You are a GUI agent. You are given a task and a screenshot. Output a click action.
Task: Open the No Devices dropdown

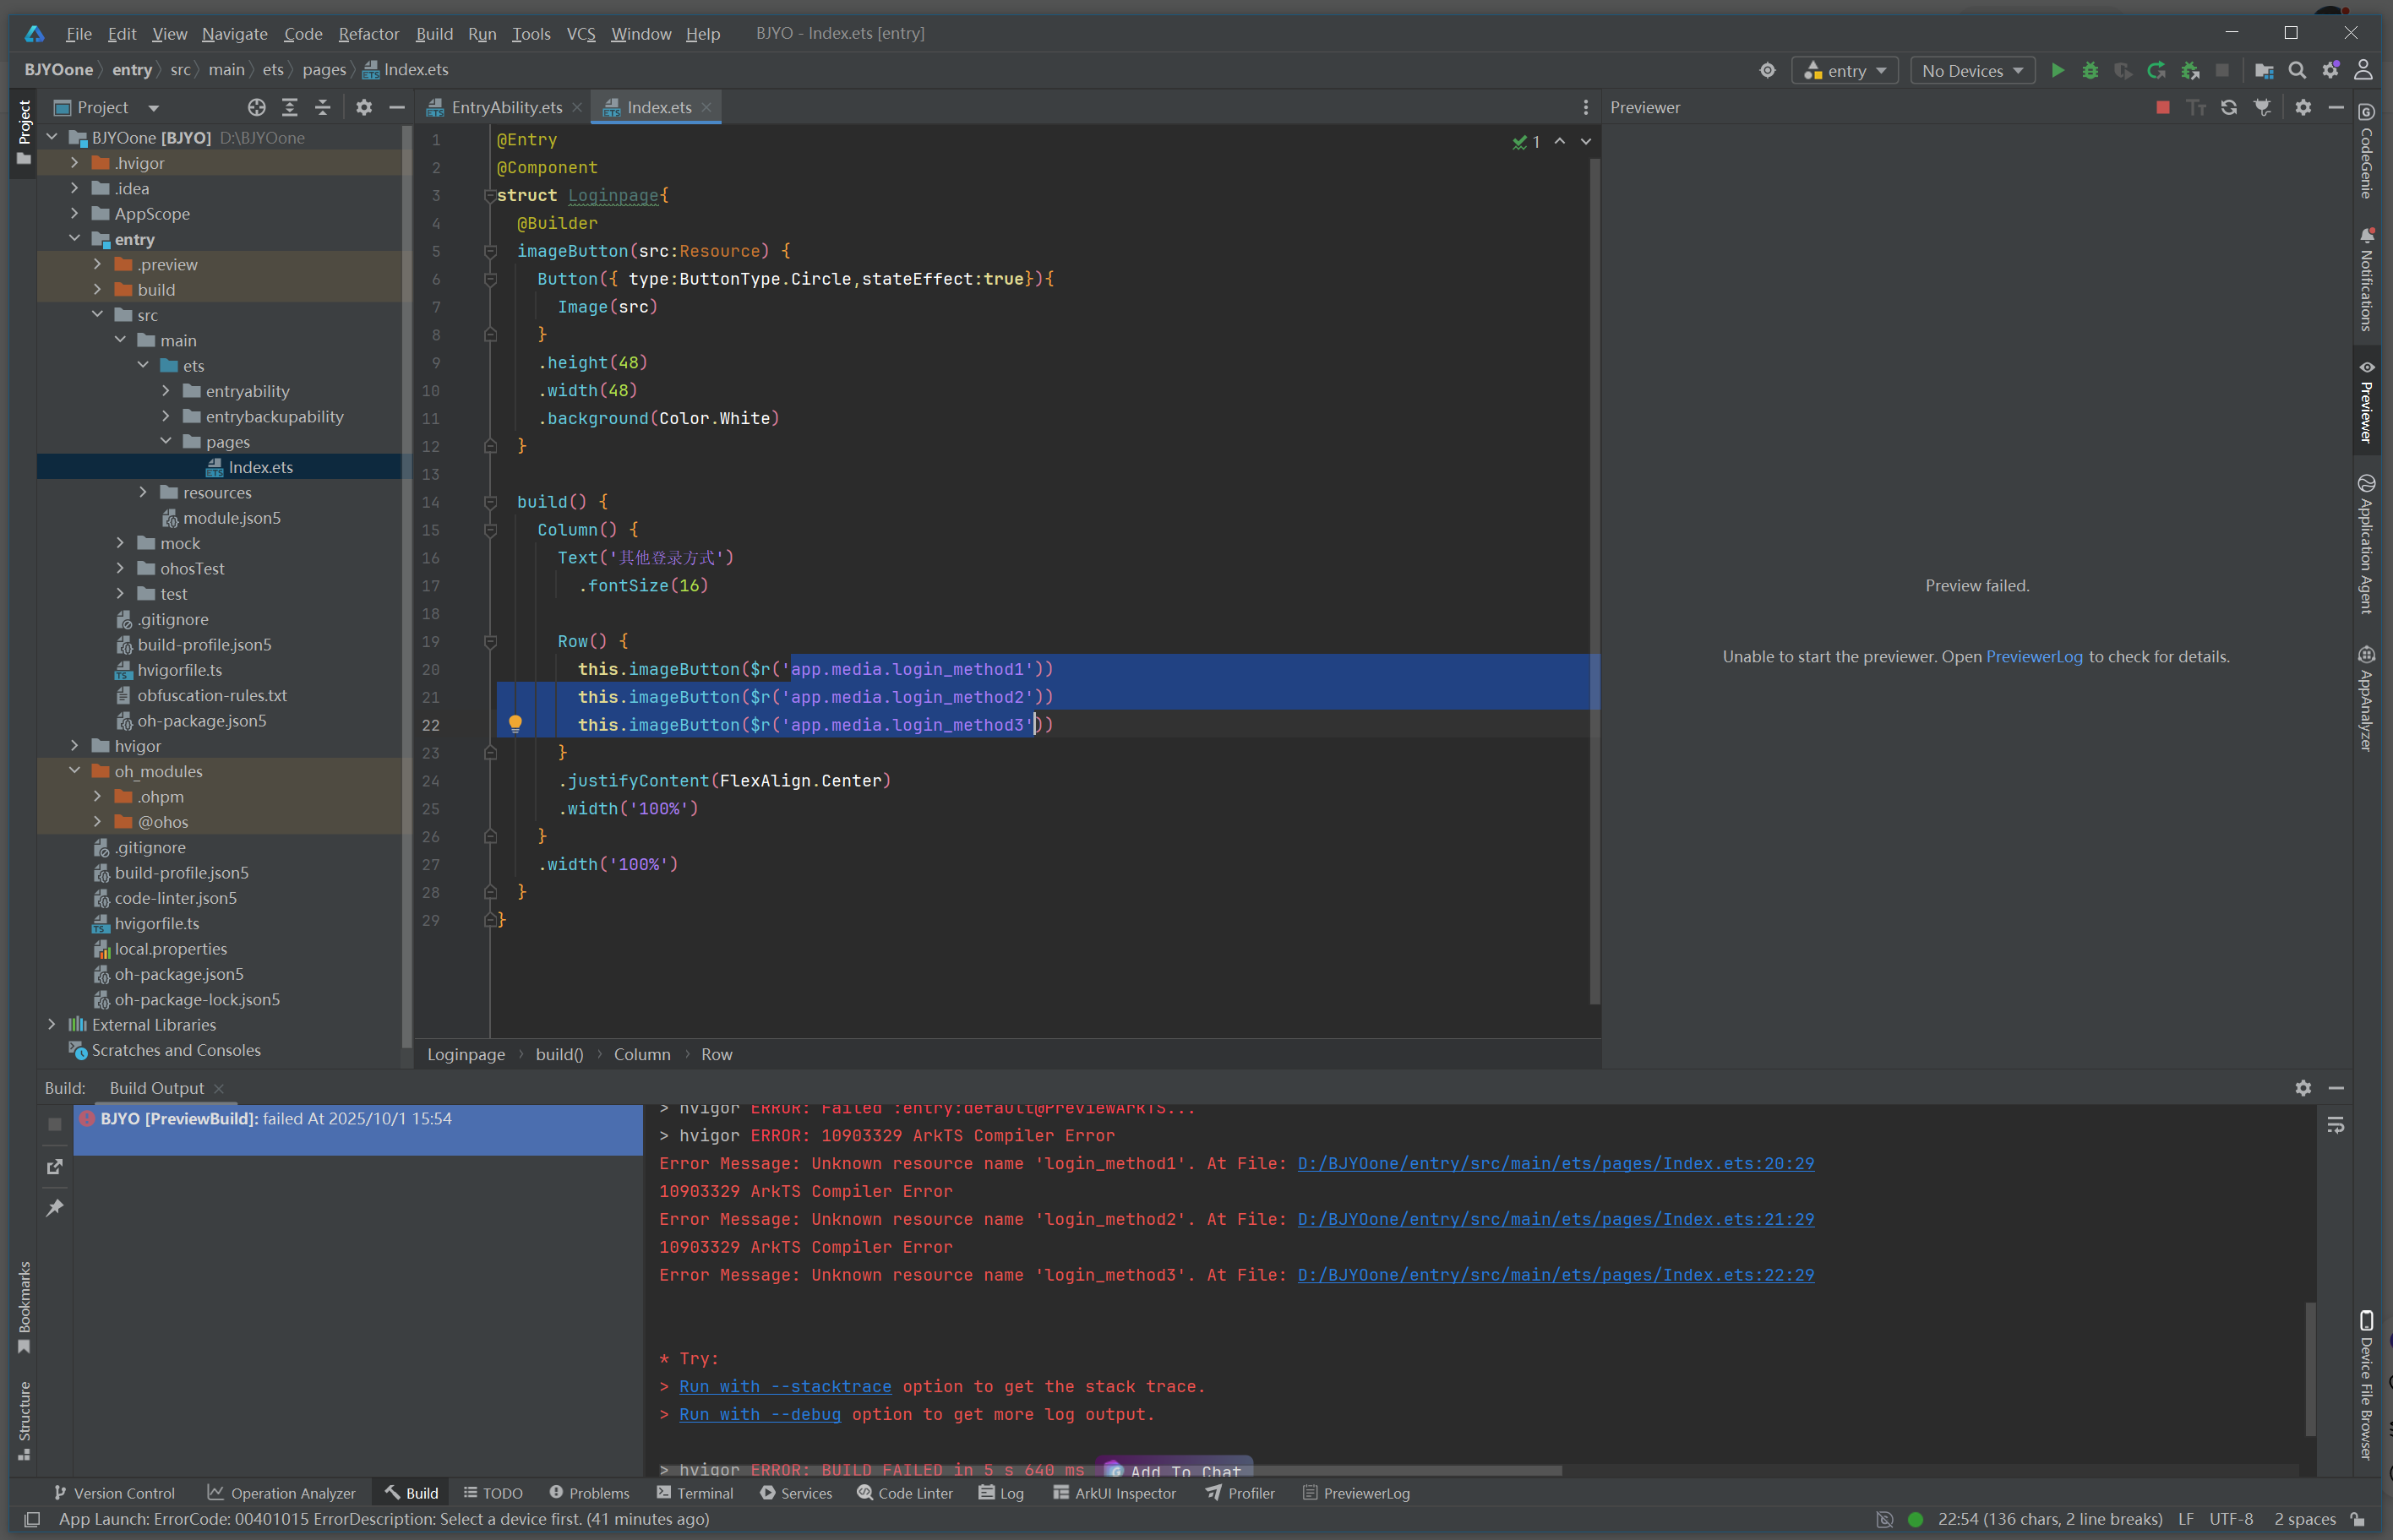tap(1971, 71)
